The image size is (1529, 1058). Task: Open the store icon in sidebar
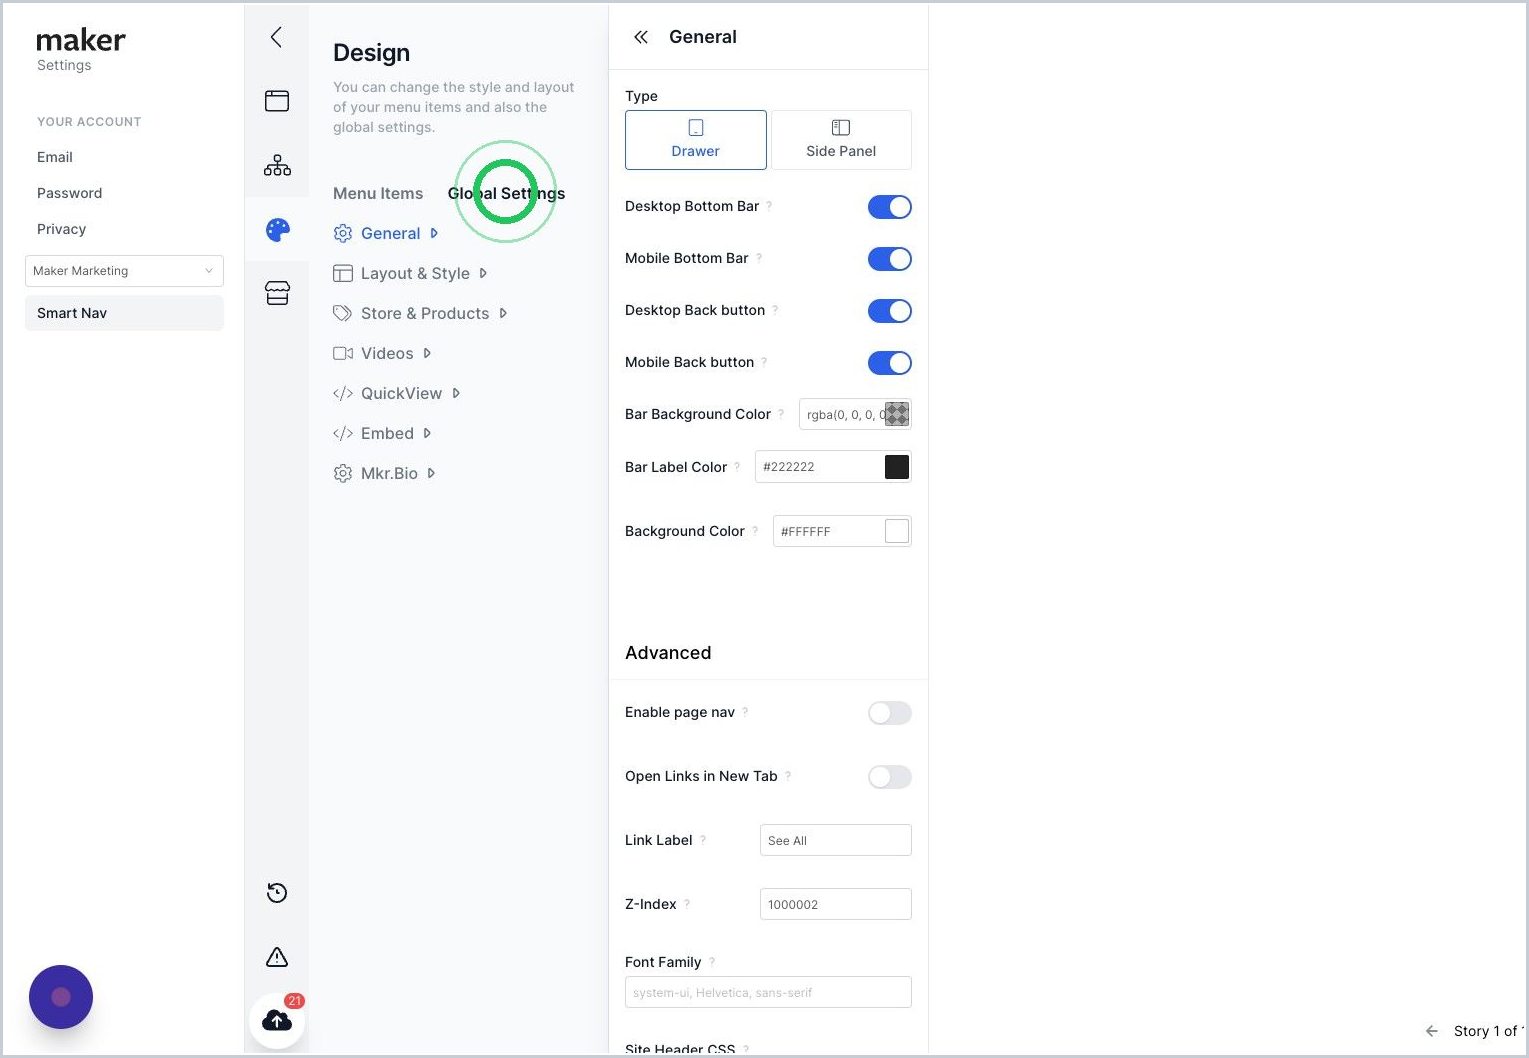(x=277, y=293)
